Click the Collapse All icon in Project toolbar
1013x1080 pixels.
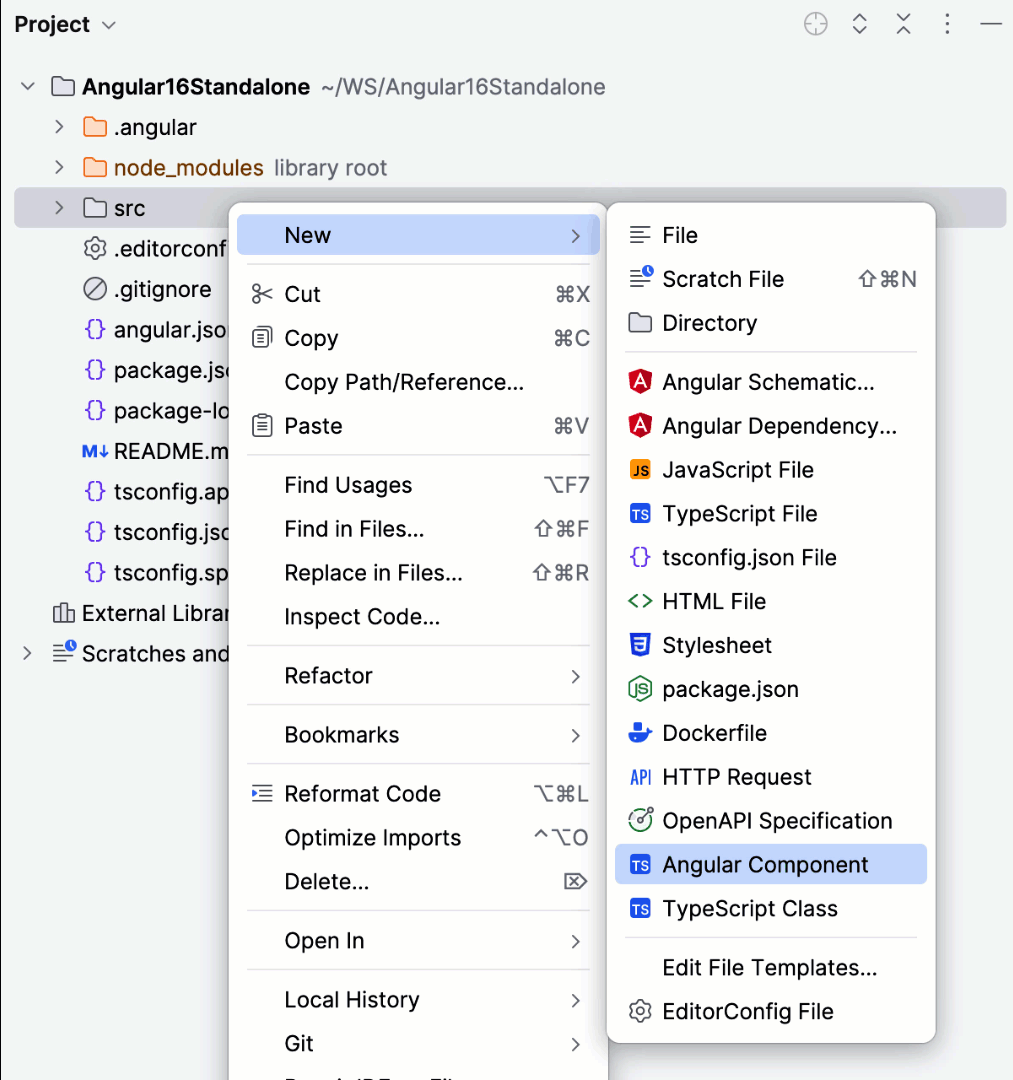(x=903, y=24)
